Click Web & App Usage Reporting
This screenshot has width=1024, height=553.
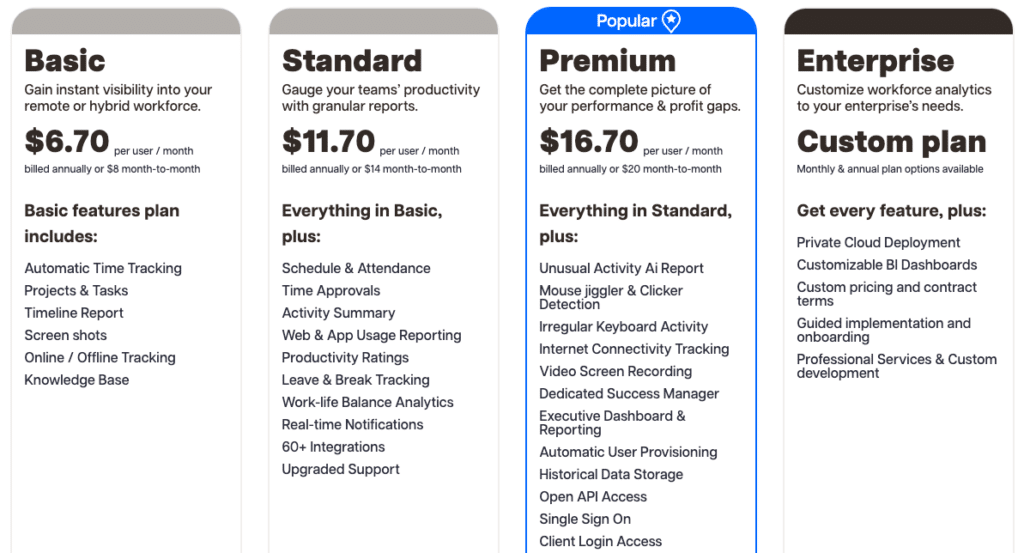click(x=371, y=336)
